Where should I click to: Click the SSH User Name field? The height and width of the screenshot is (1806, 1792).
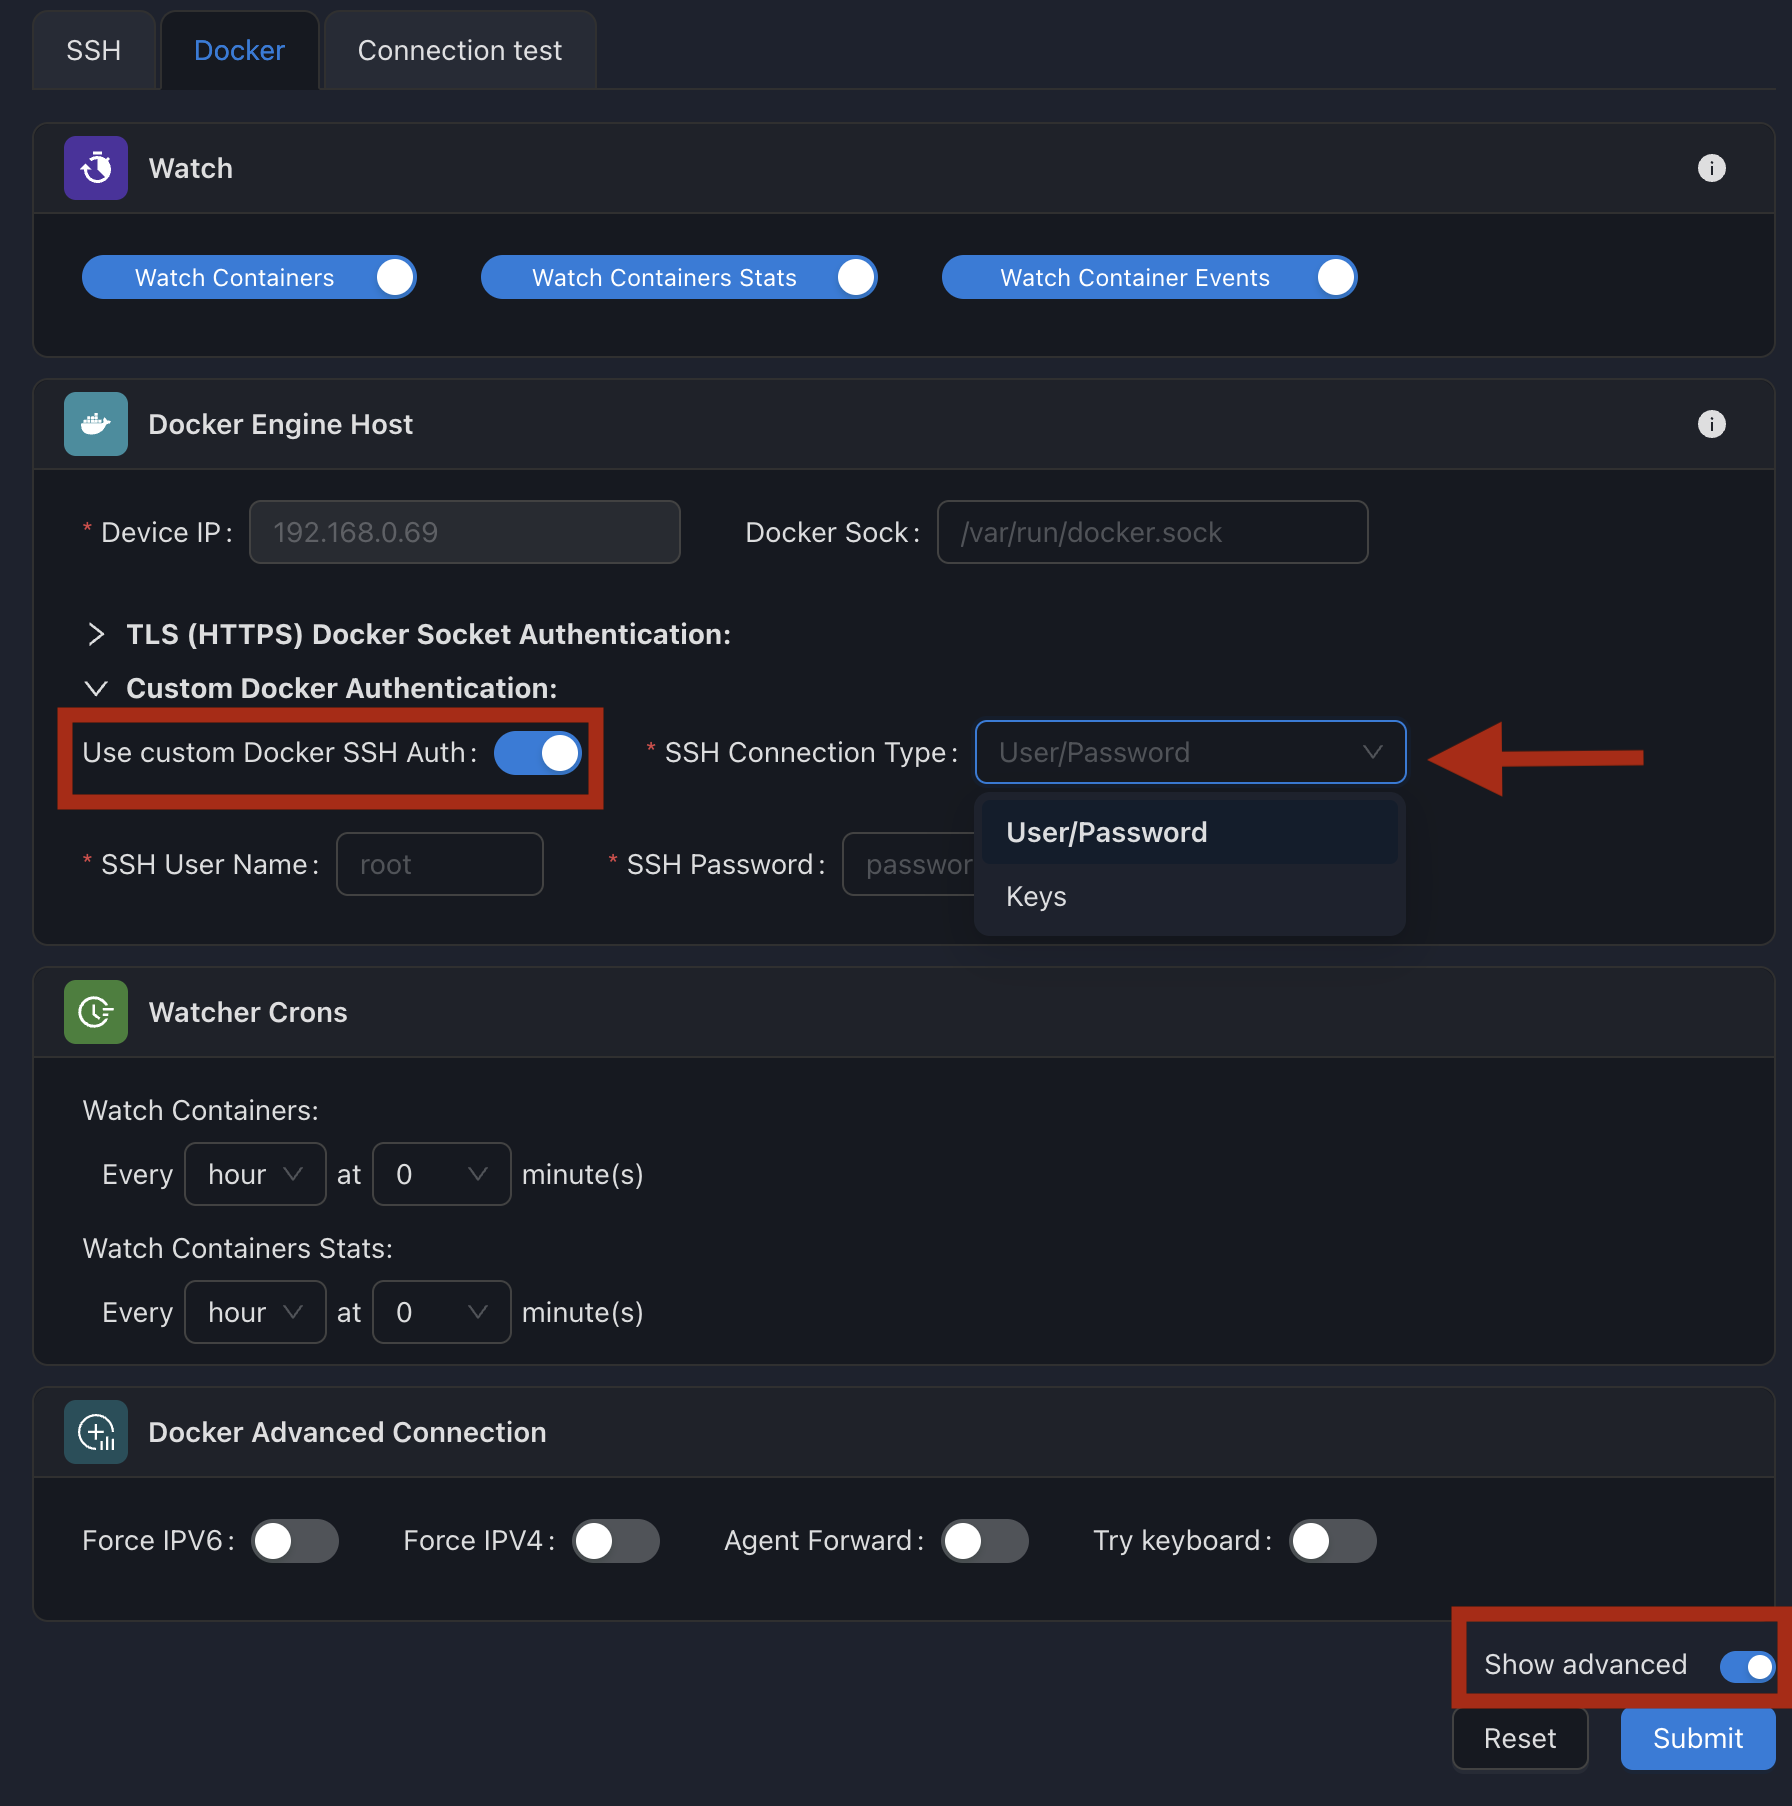coord(440,864)
